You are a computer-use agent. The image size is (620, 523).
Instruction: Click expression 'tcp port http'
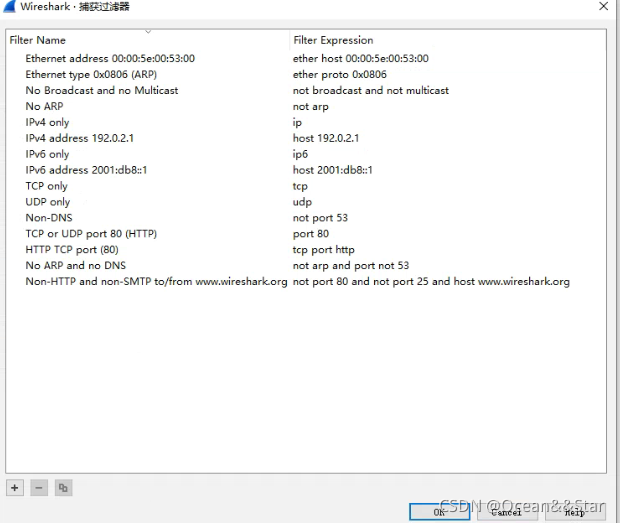pyautogui.click(x=323, y=250)
